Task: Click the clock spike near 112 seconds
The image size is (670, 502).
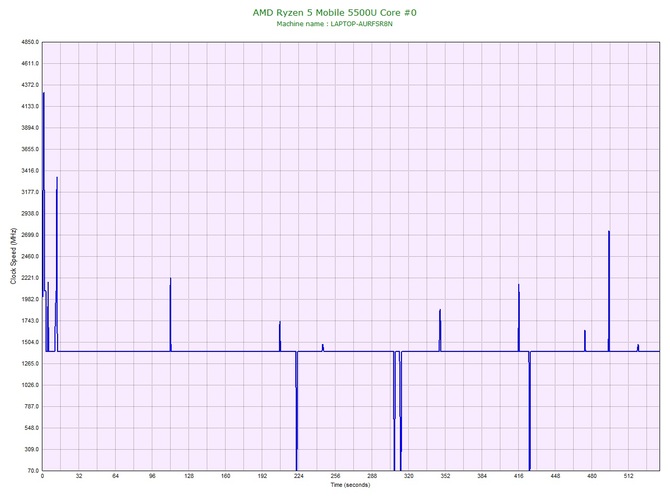Action: tap(170, 315)
